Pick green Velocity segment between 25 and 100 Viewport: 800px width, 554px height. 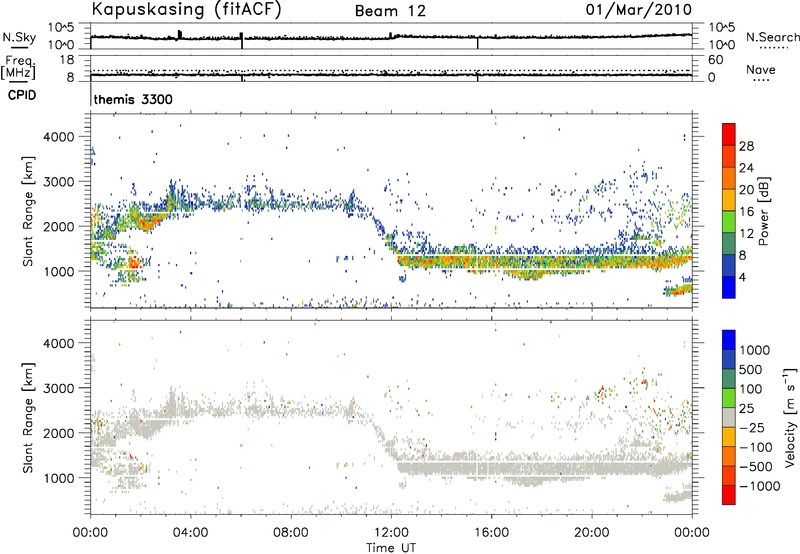(x=729, y=398)
